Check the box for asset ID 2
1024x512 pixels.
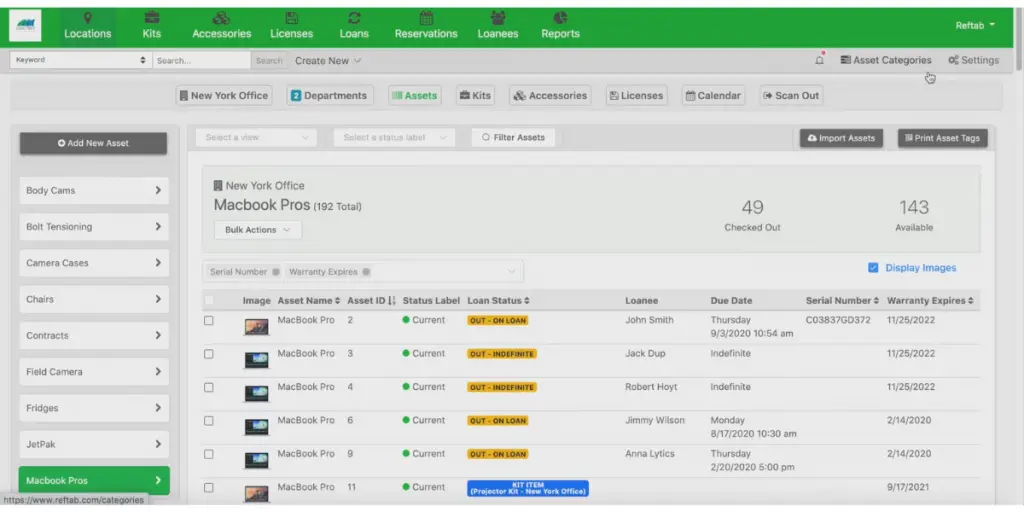pos(209,321)
